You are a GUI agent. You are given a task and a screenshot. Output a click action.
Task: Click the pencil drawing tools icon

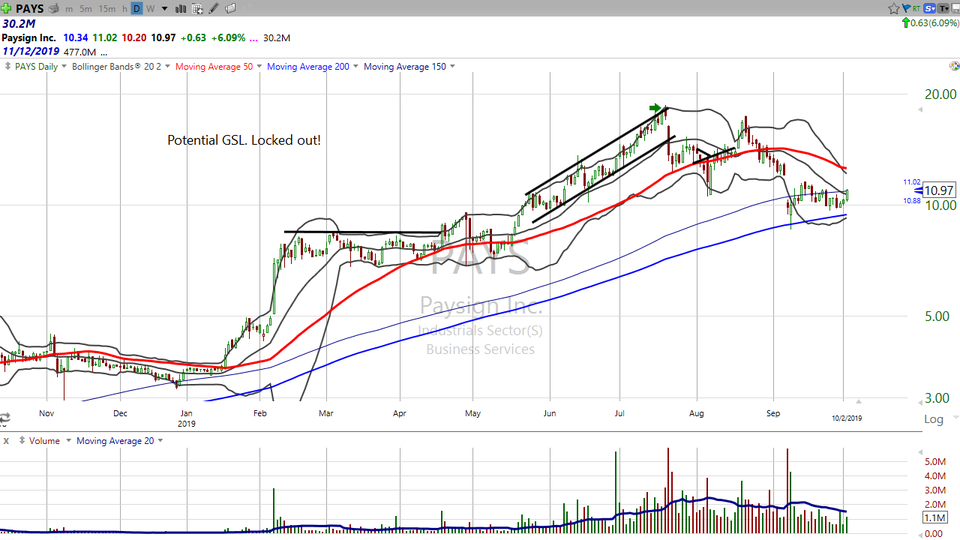click(x=214, y=9)
